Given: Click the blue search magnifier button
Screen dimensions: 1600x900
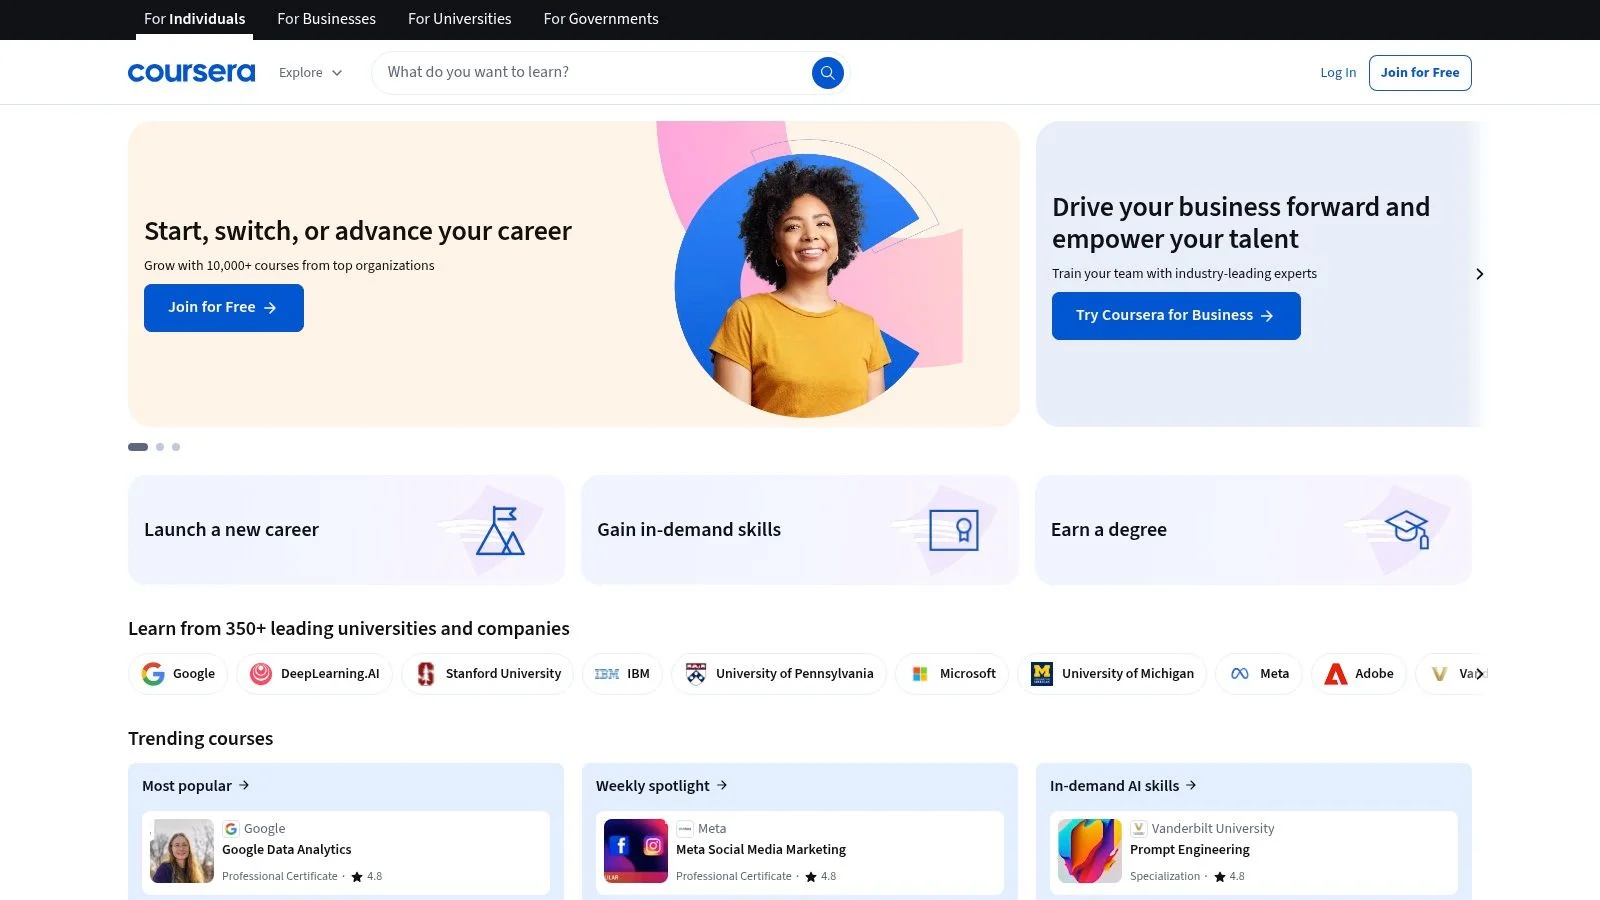Looking at the screenshot, I should coord(827,73).
